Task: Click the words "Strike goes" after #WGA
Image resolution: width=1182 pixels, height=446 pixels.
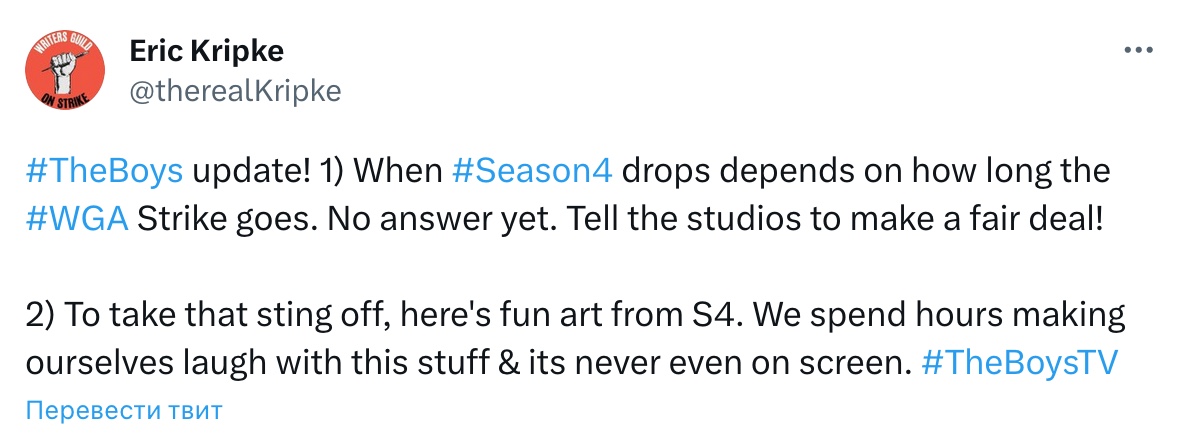Action: [208, 219]
